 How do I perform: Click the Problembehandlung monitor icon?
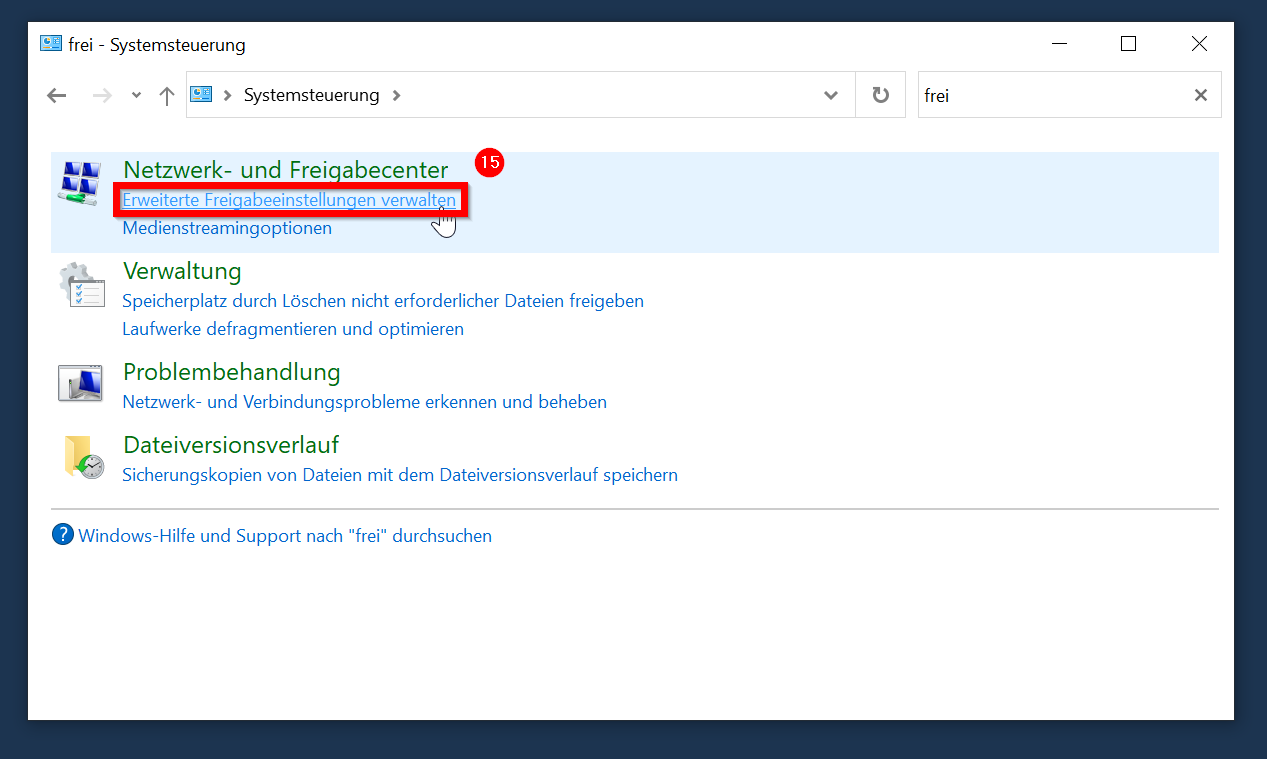click(81, 383)
